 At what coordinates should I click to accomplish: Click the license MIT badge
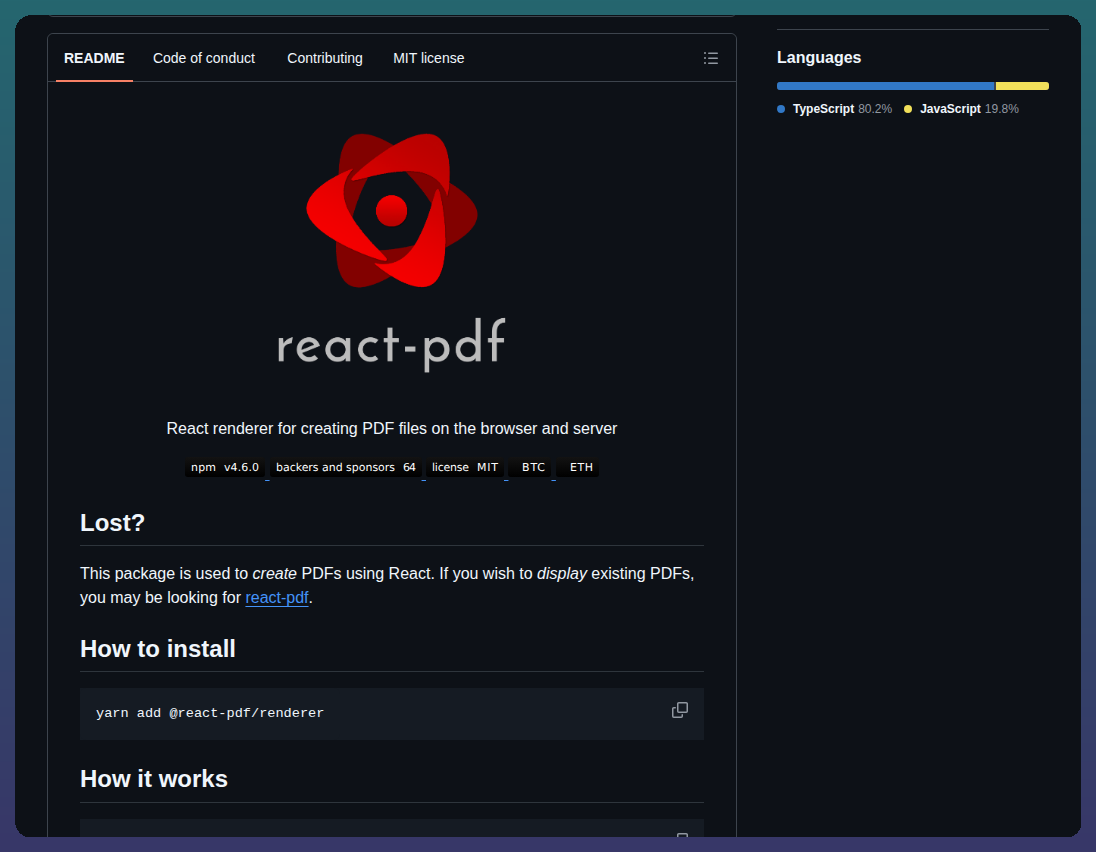[x=465, y=467]
